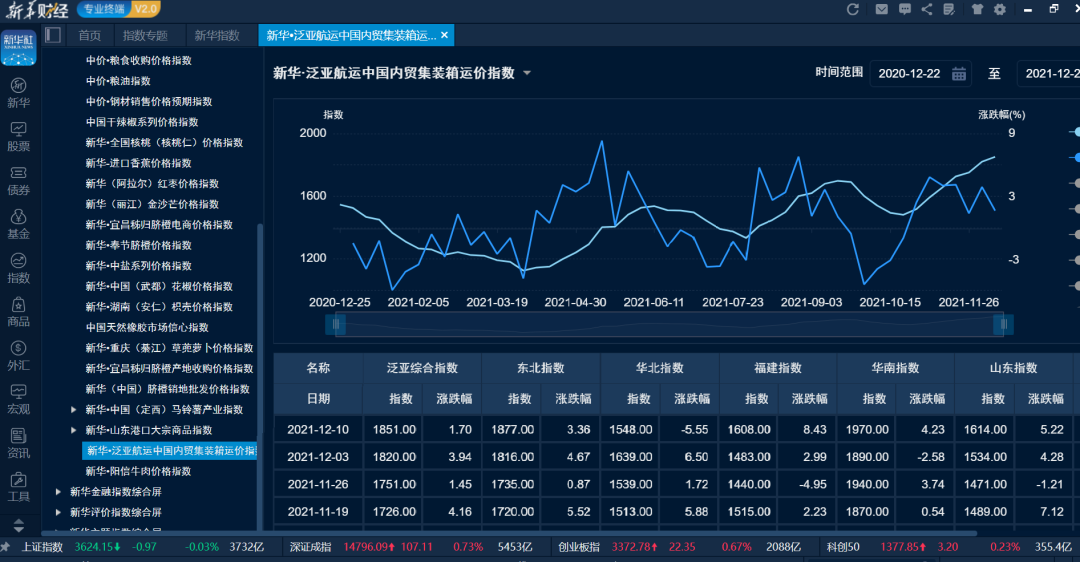Click the 福建指数 column header
This screenshot has width=1080, height=562.
coord(778,368)
